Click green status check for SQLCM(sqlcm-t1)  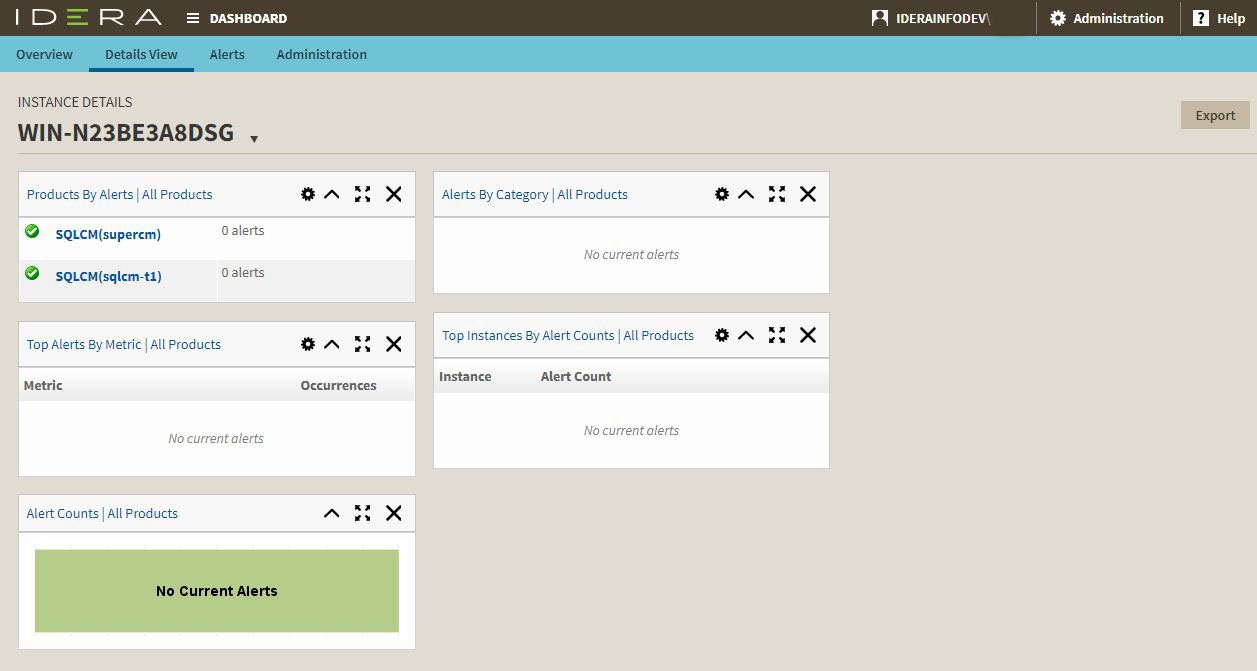[x=32, y=273]
